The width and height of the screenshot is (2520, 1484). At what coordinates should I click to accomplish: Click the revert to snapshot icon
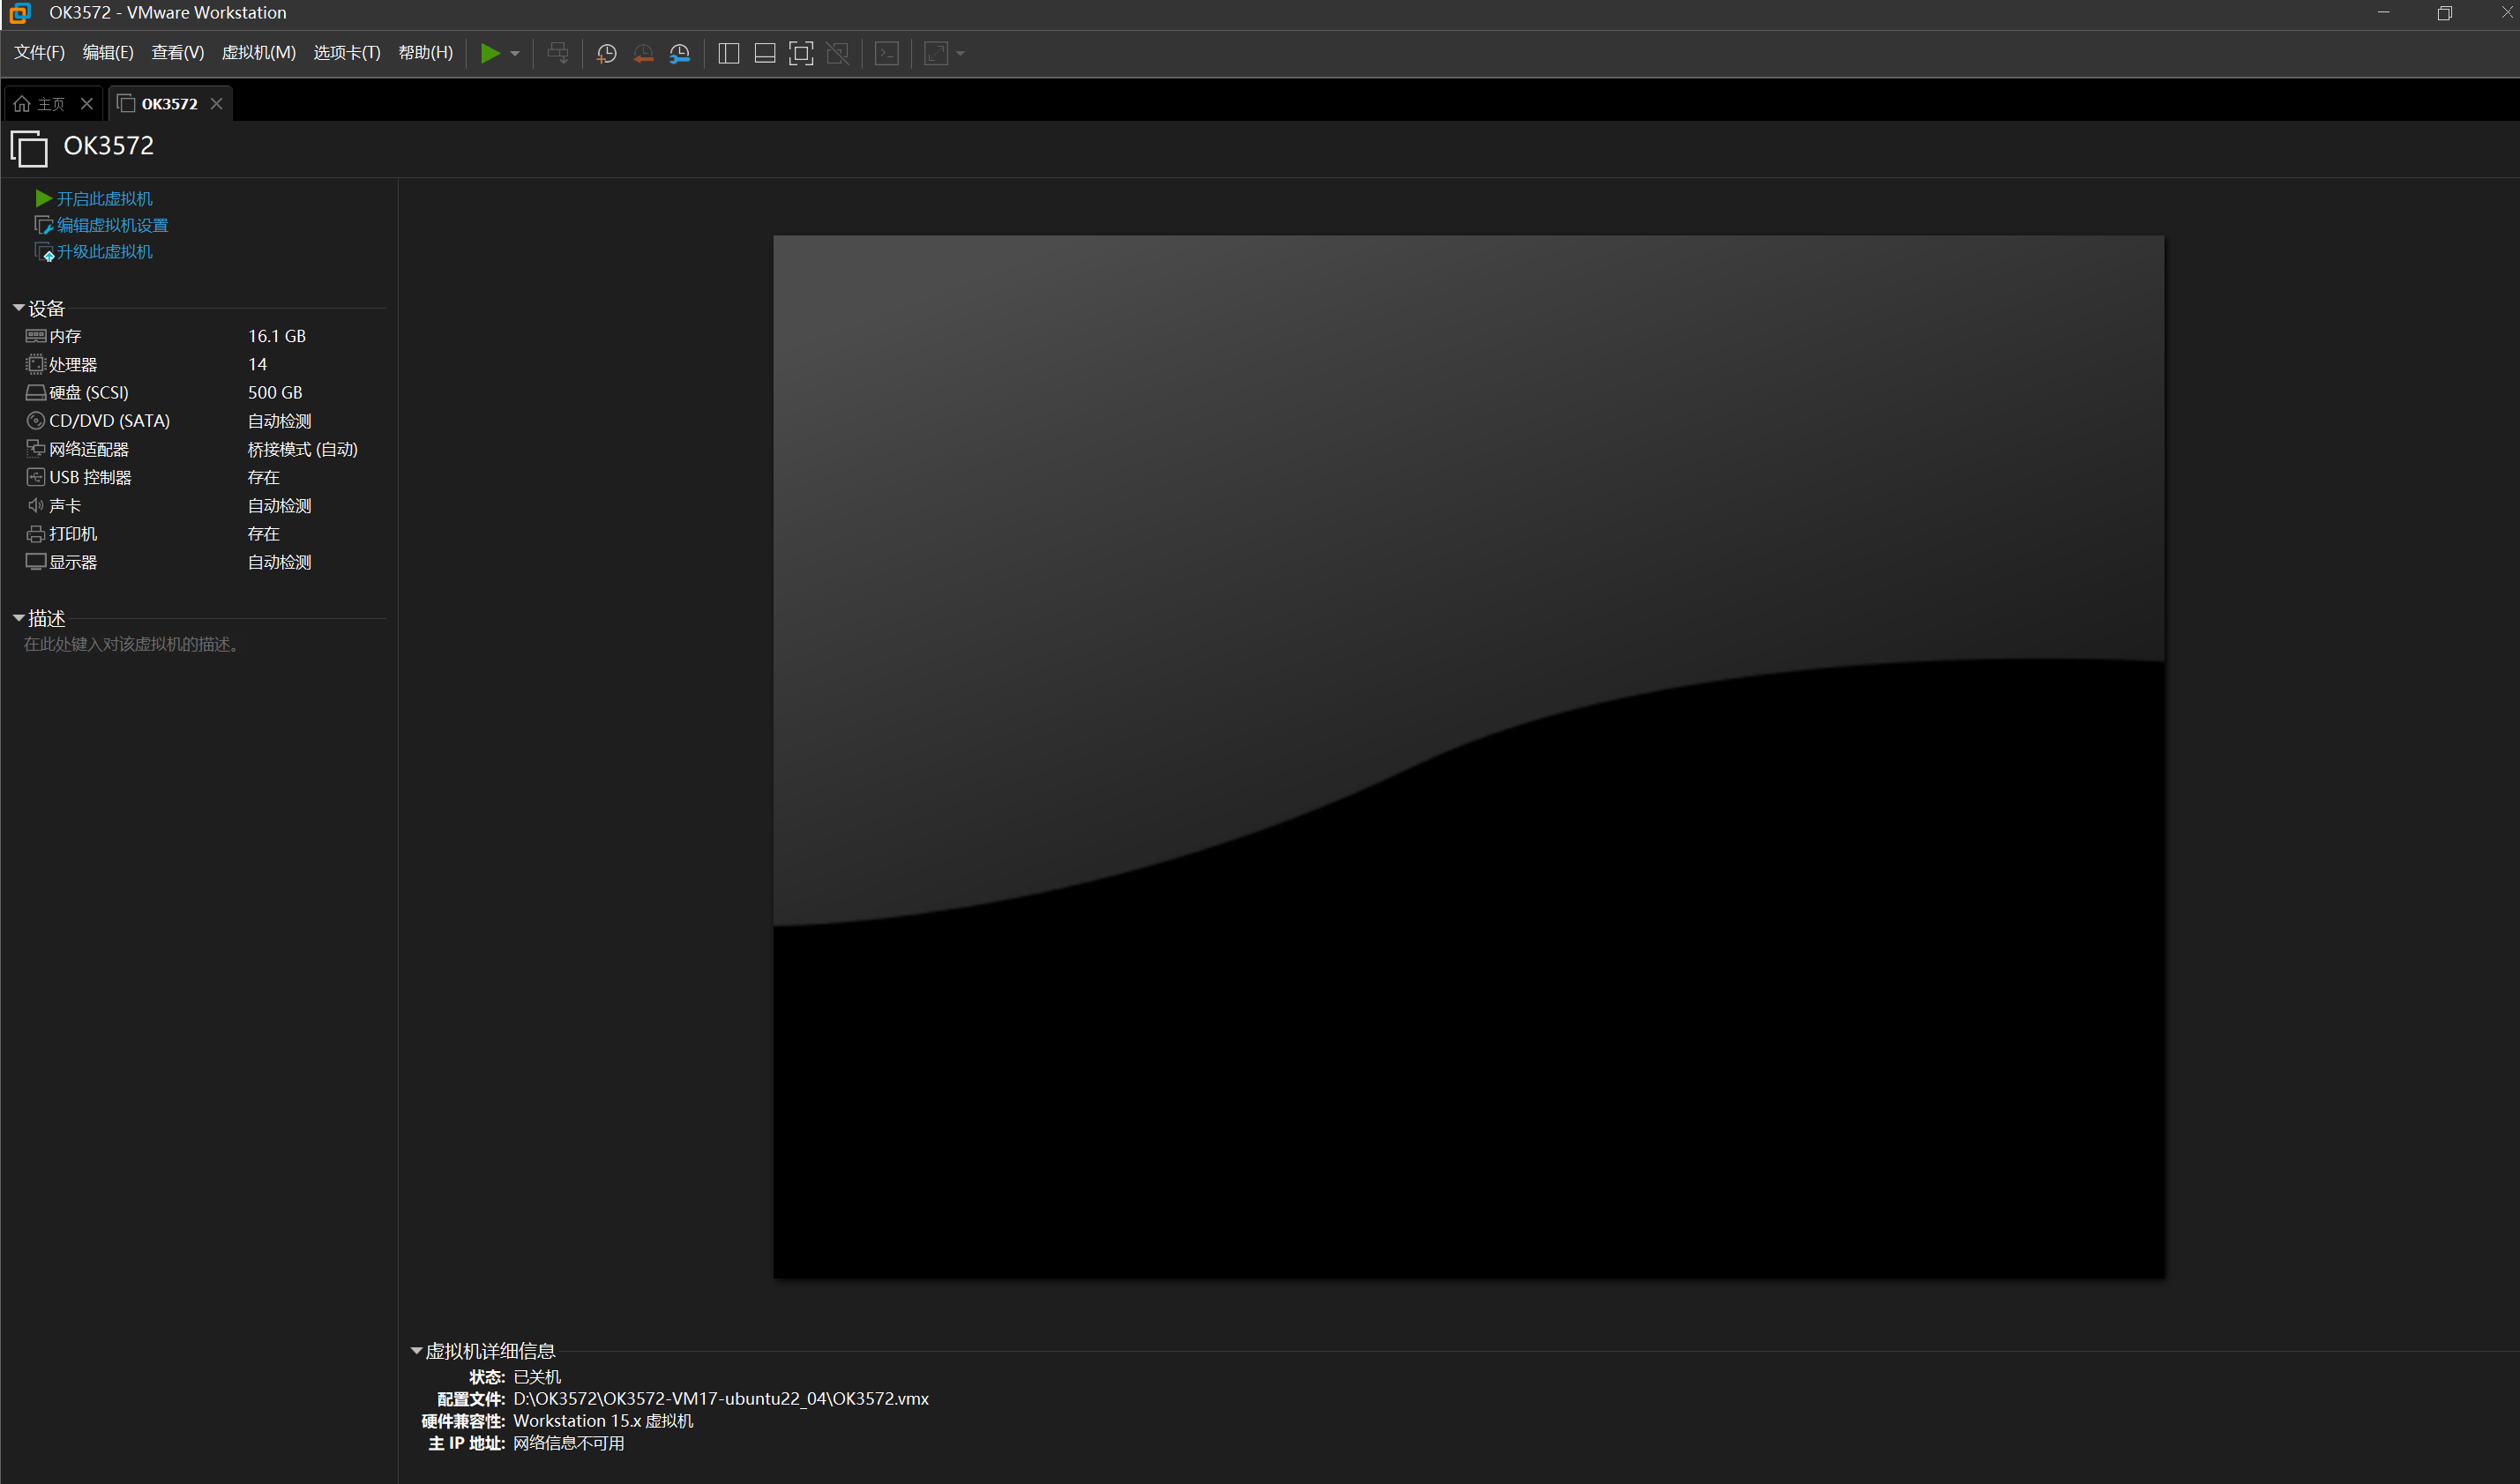tap(643, 53)
